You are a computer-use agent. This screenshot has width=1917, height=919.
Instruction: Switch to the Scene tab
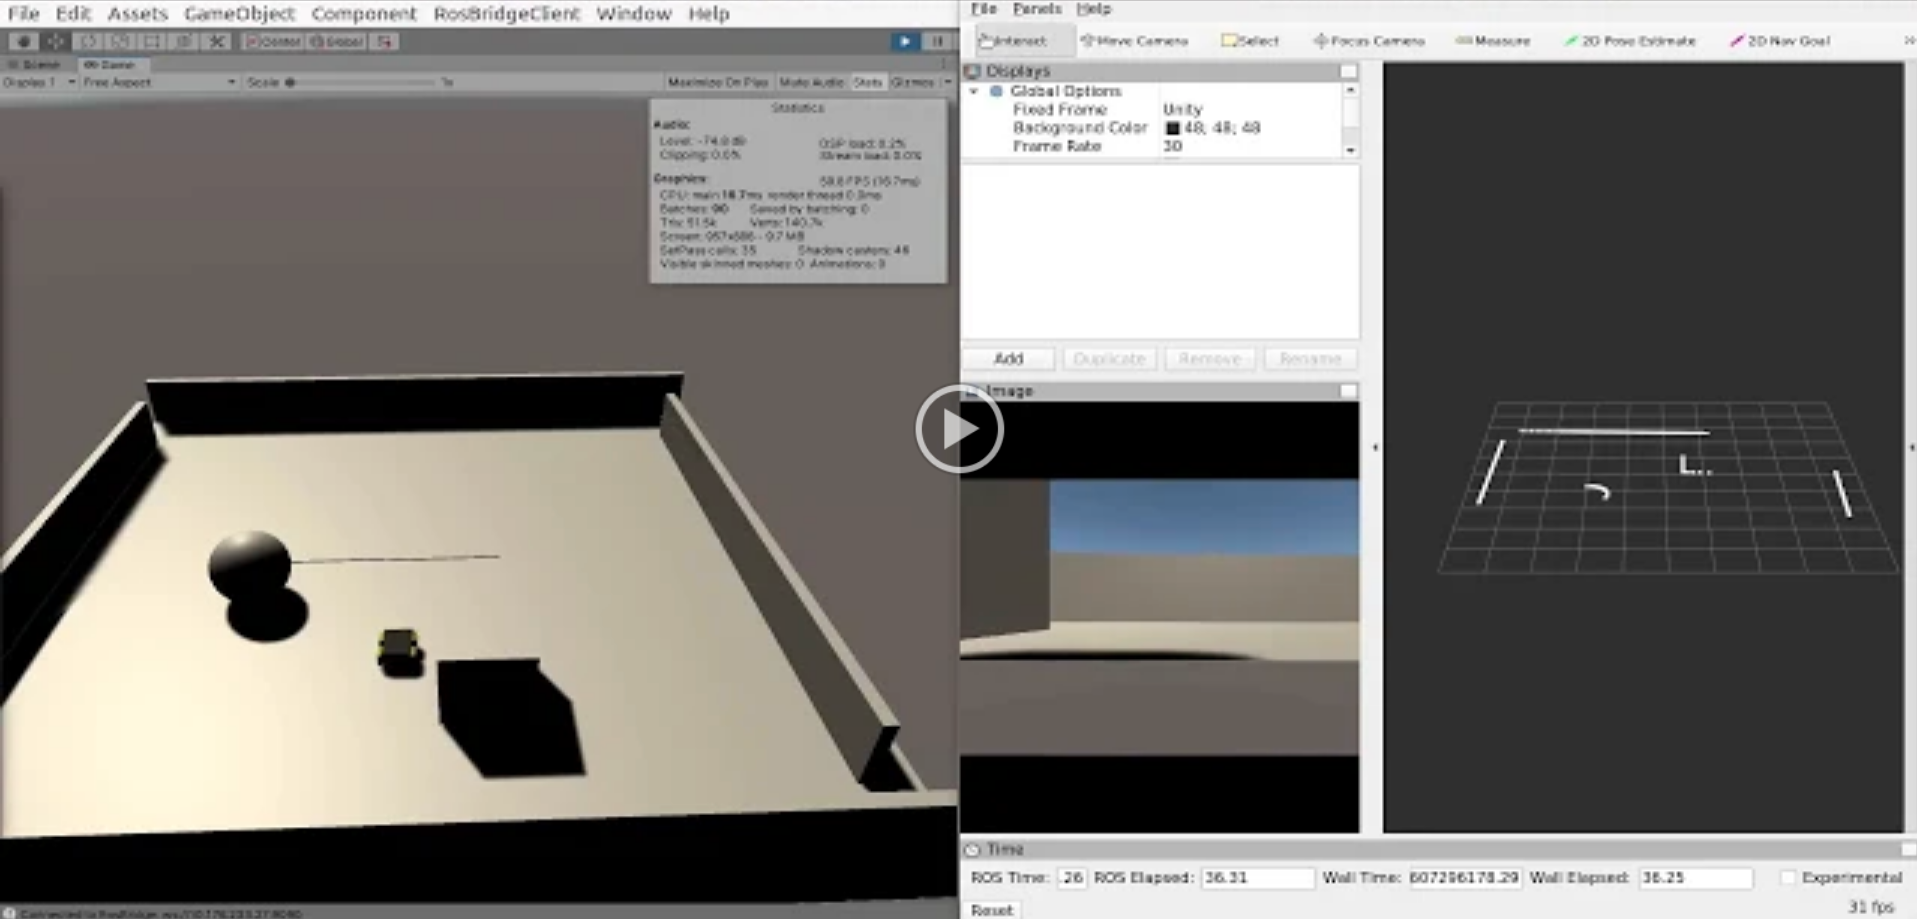pos(34,64)
